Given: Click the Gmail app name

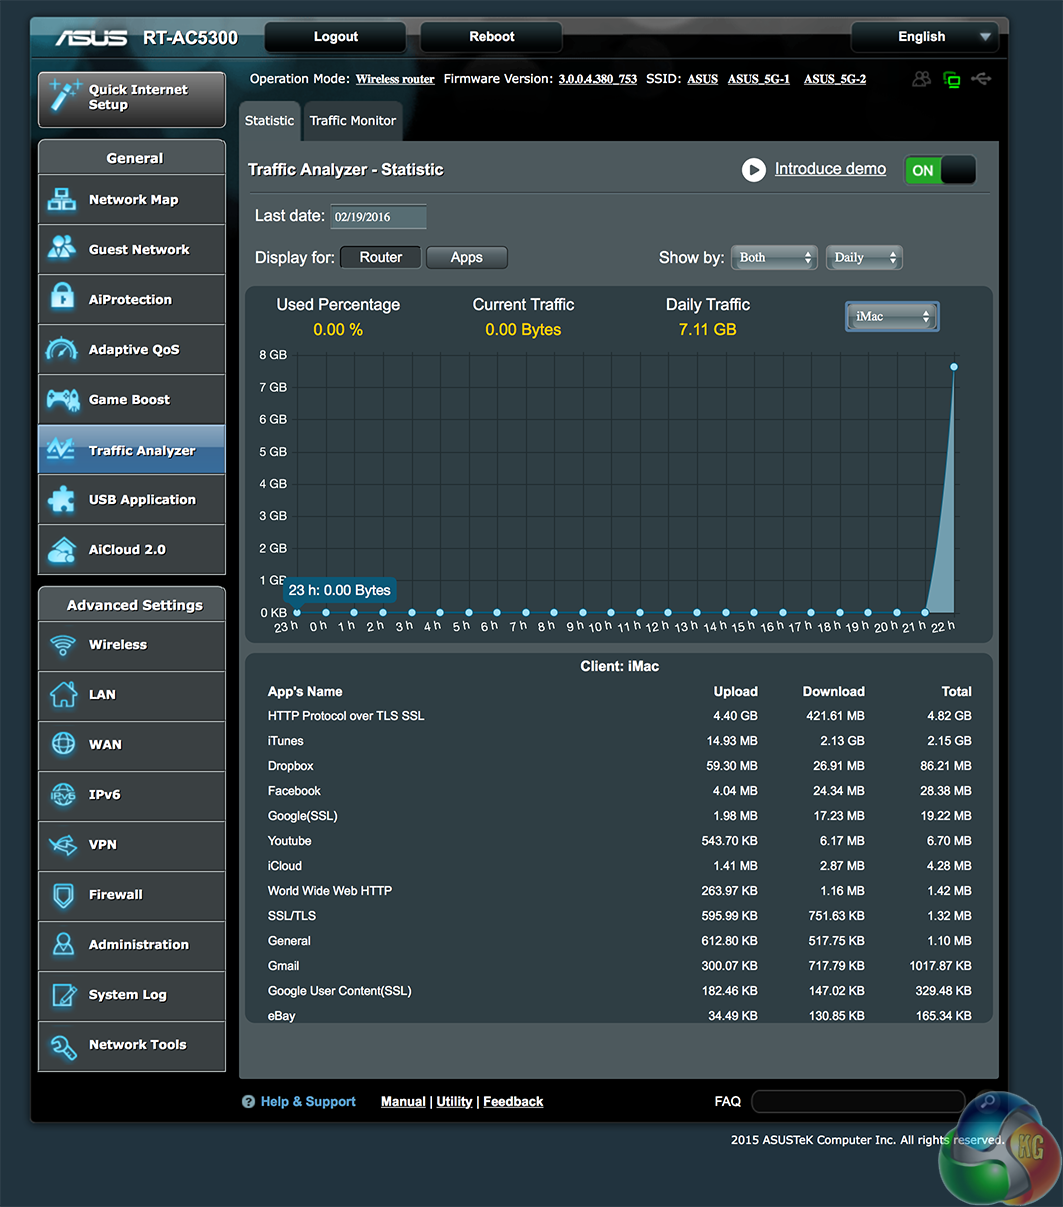Looking at the screenshot, I should pos(283,966).
